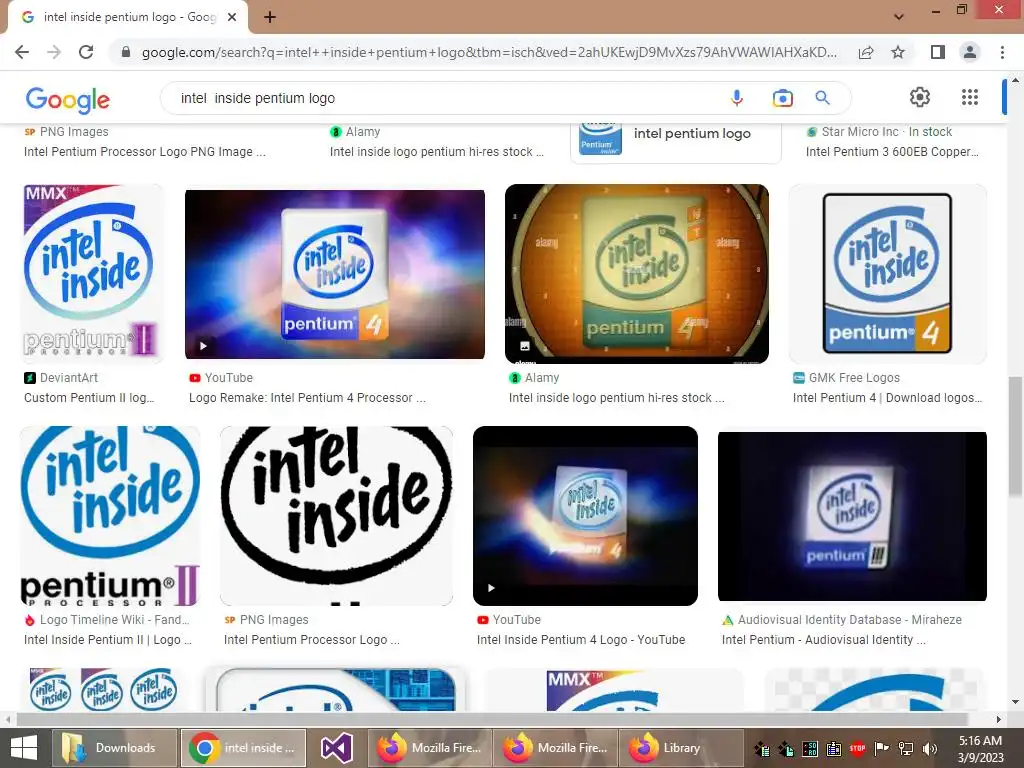Open the Logo Remake Pentium 4 video thumbnail

(335, 274)
